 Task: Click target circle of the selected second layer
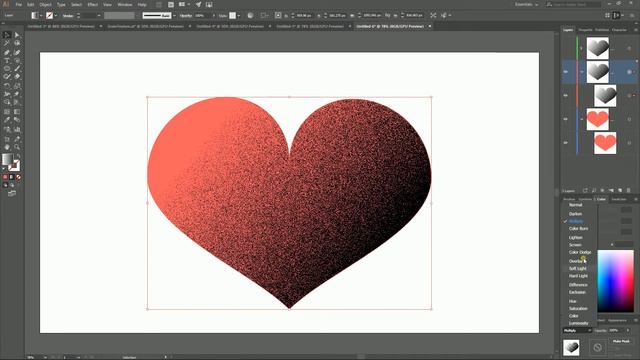(629, 72)
